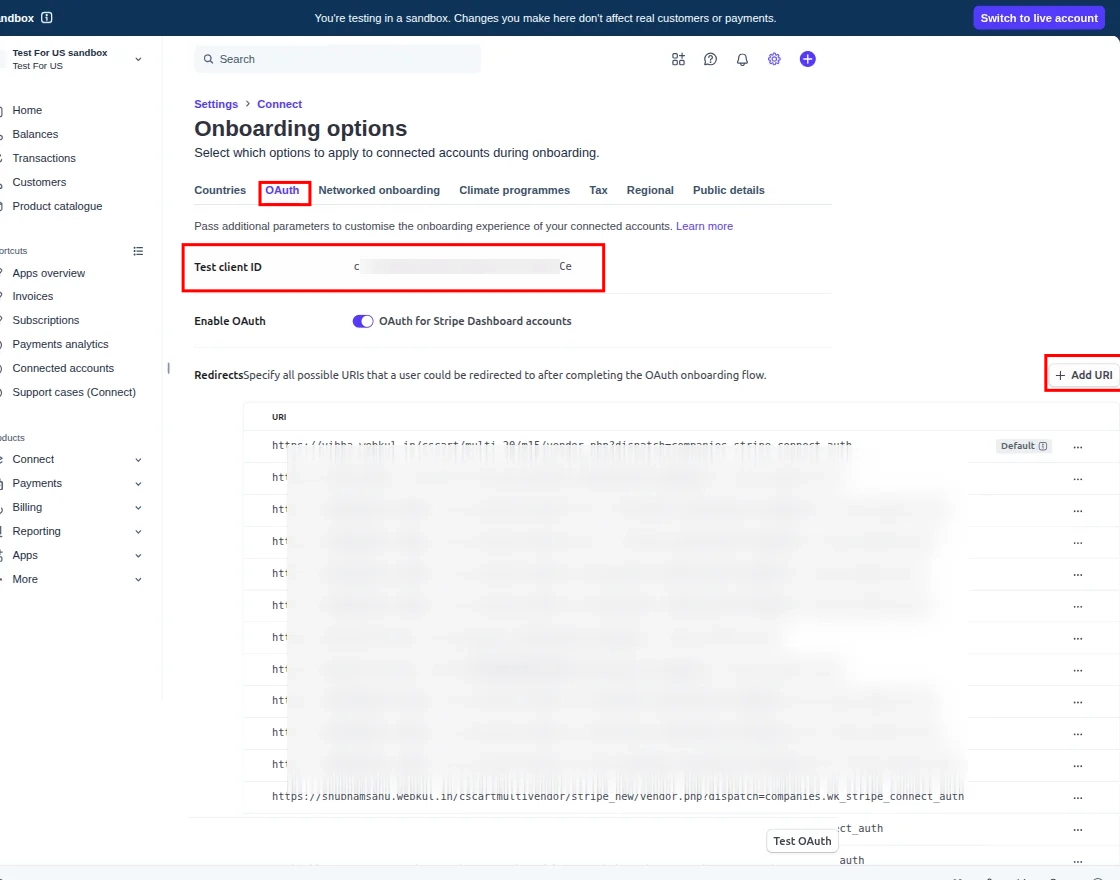Expand the More section in sidebar

[138, 579]
